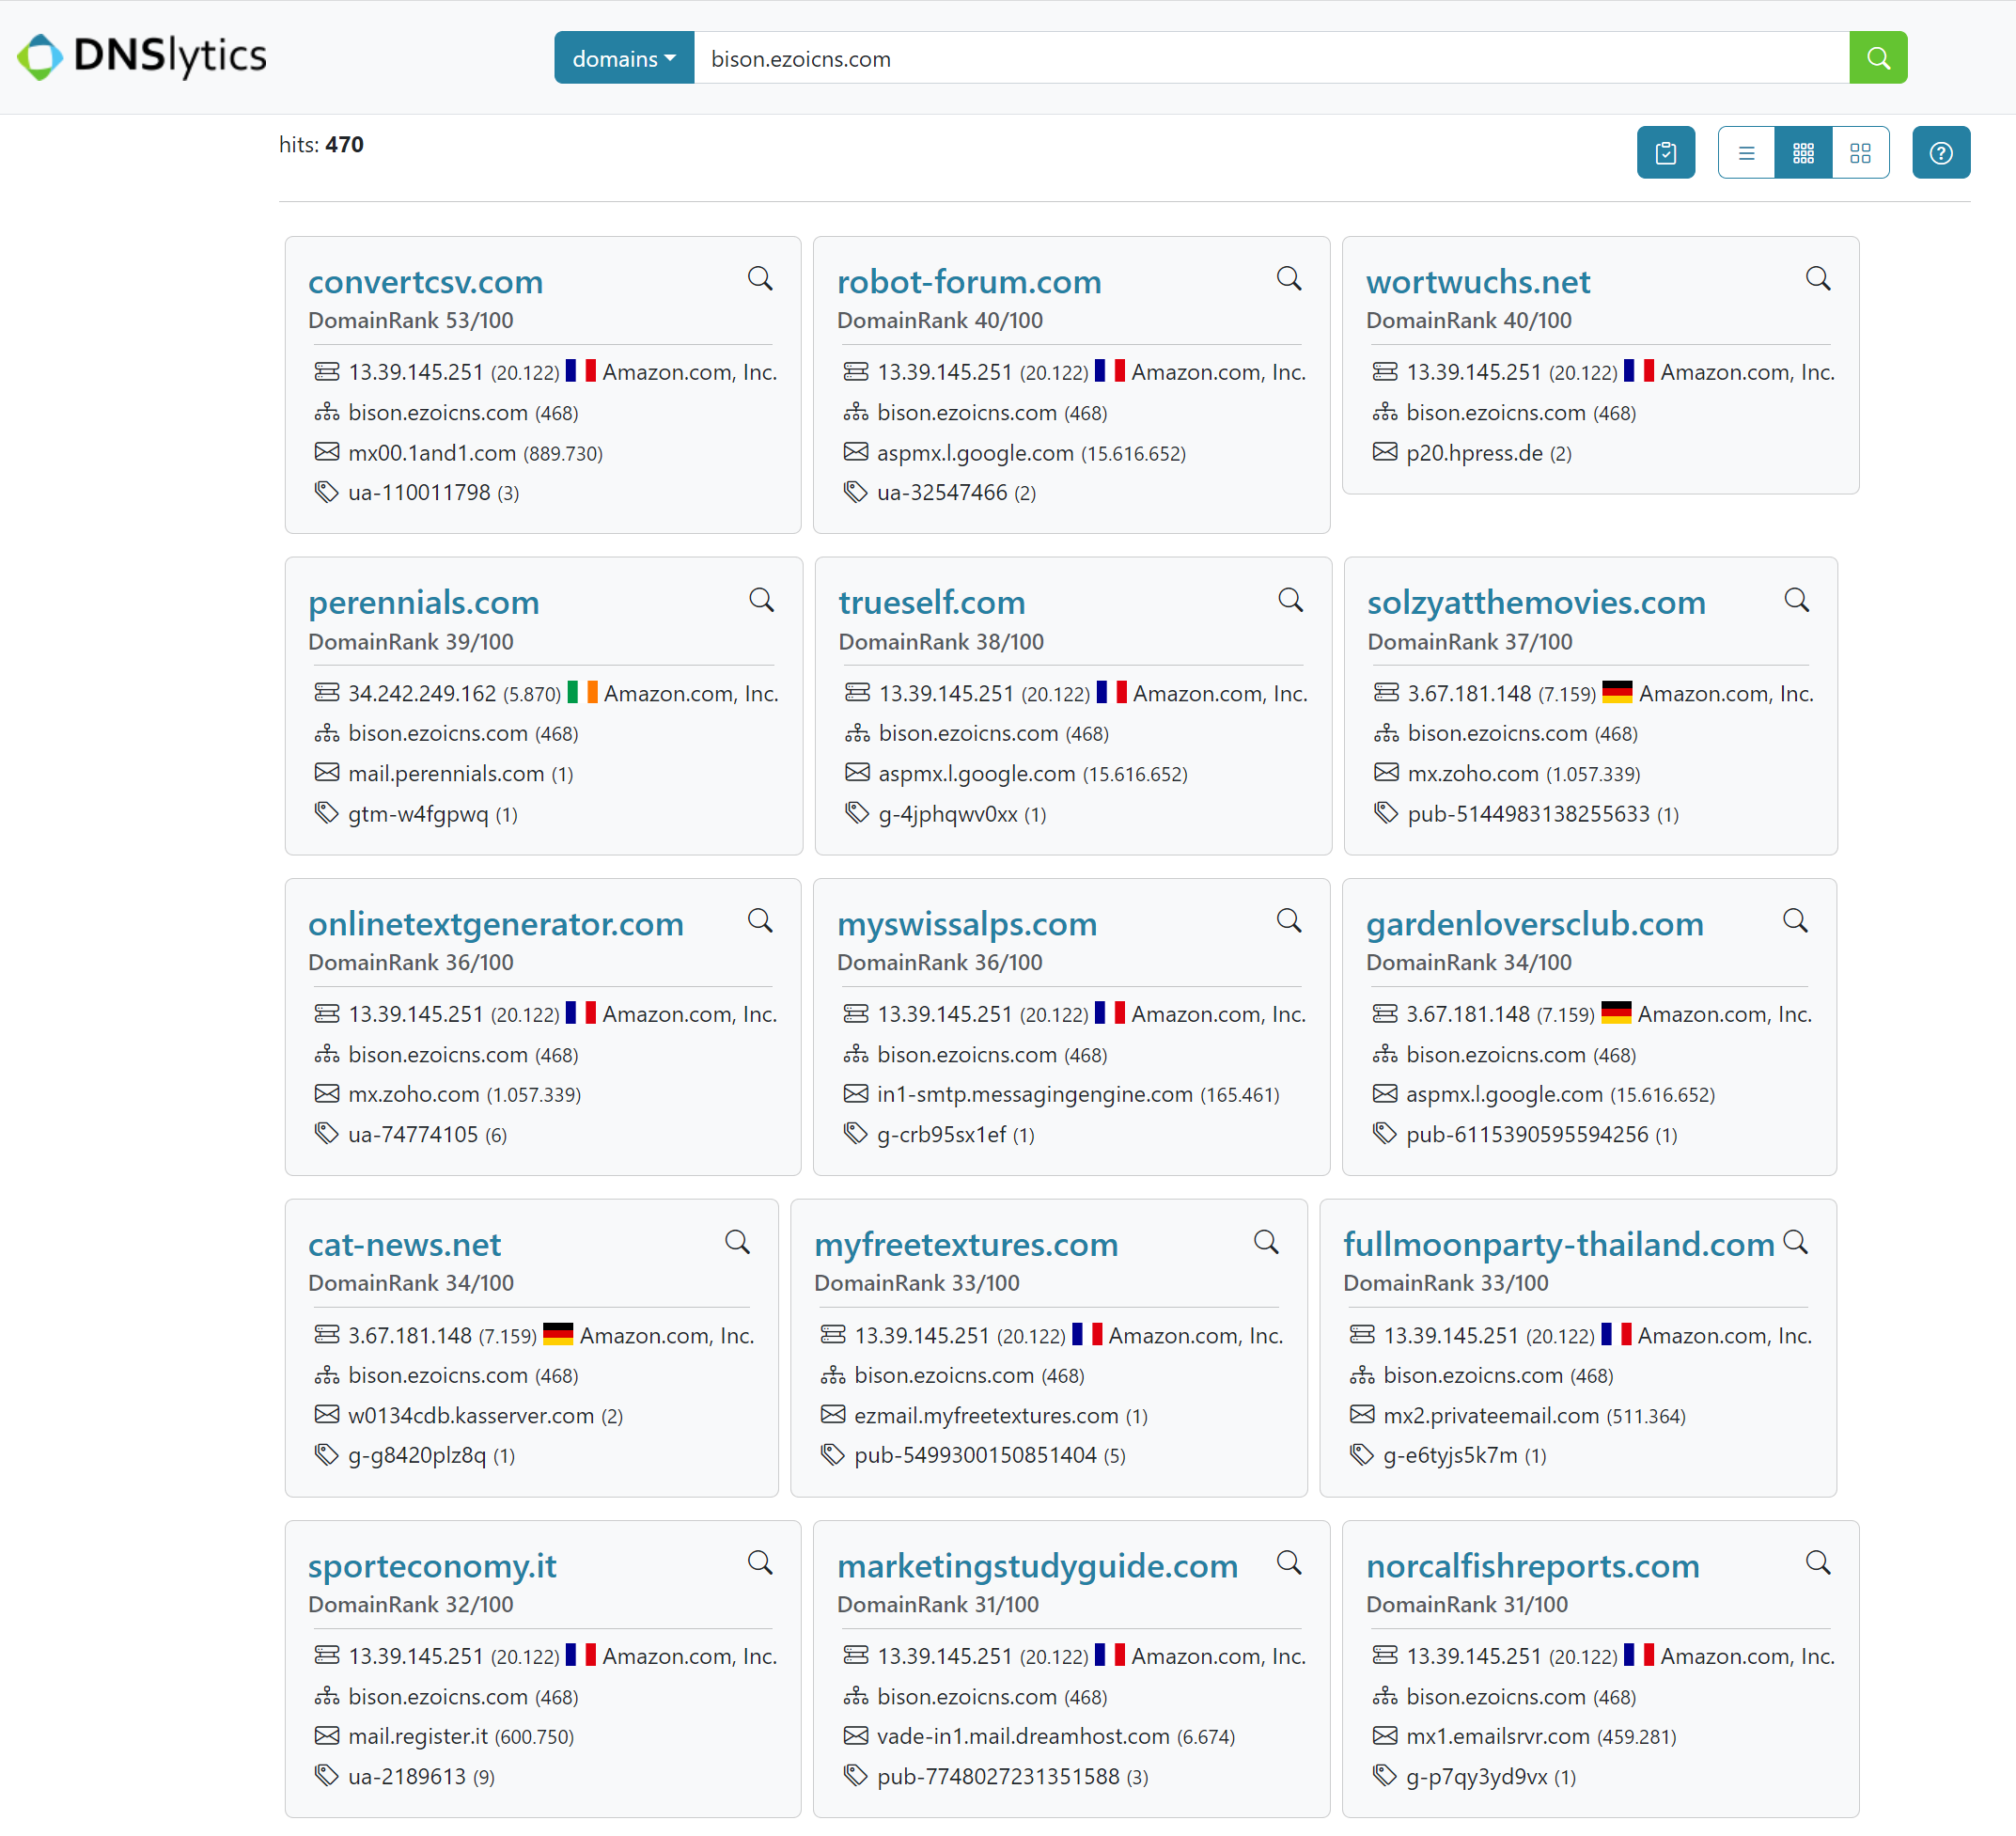Open the norcalfishreports.com domain title

click(1533, 1566)
